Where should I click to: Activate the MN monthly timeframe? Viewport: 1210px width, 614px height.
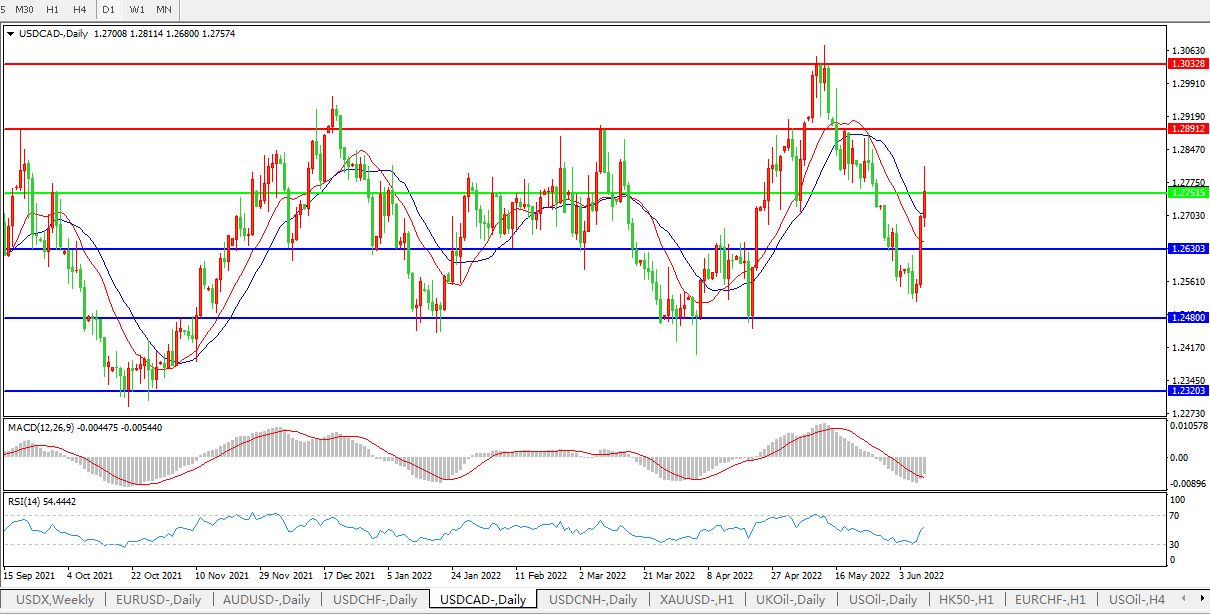pyautogui.click(x=164, y=9)
